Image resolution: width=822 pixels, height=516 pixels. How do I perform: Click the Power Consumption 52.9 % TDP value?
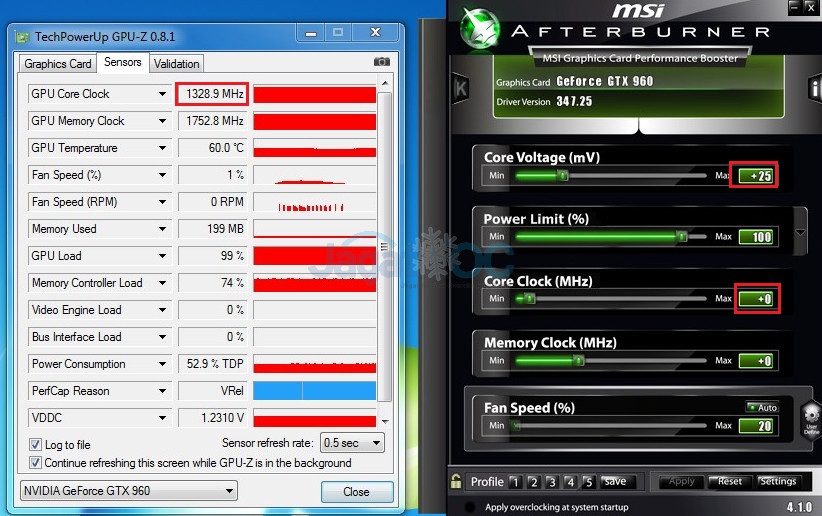[212, 364]
